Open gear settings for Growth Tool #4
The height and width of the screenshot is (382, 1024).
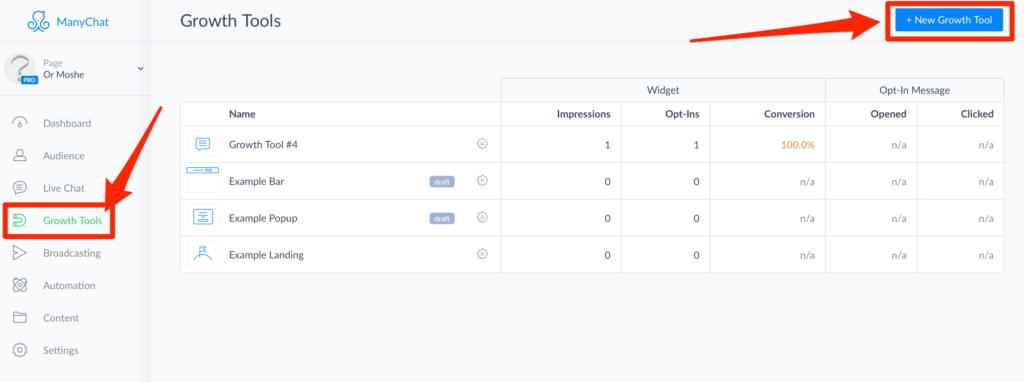tap(483, 144)
